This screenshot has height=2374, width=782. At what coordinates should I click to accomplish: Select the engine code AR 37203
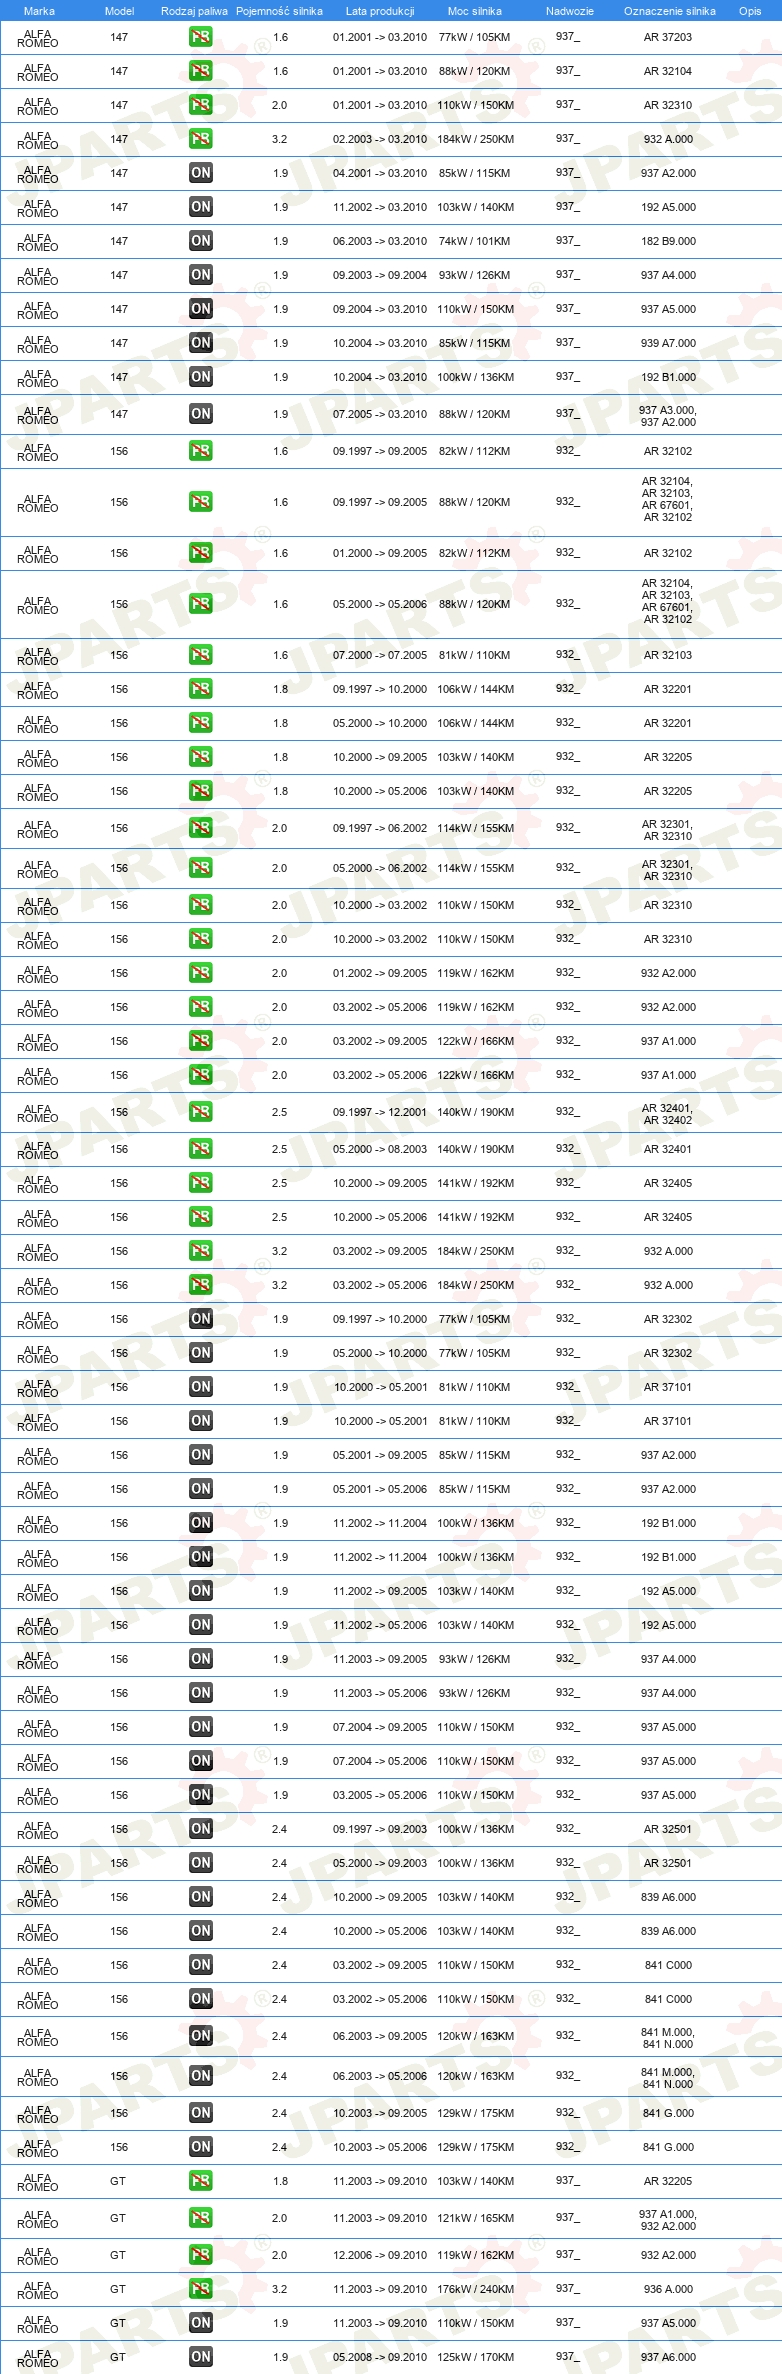coord(668,37)
